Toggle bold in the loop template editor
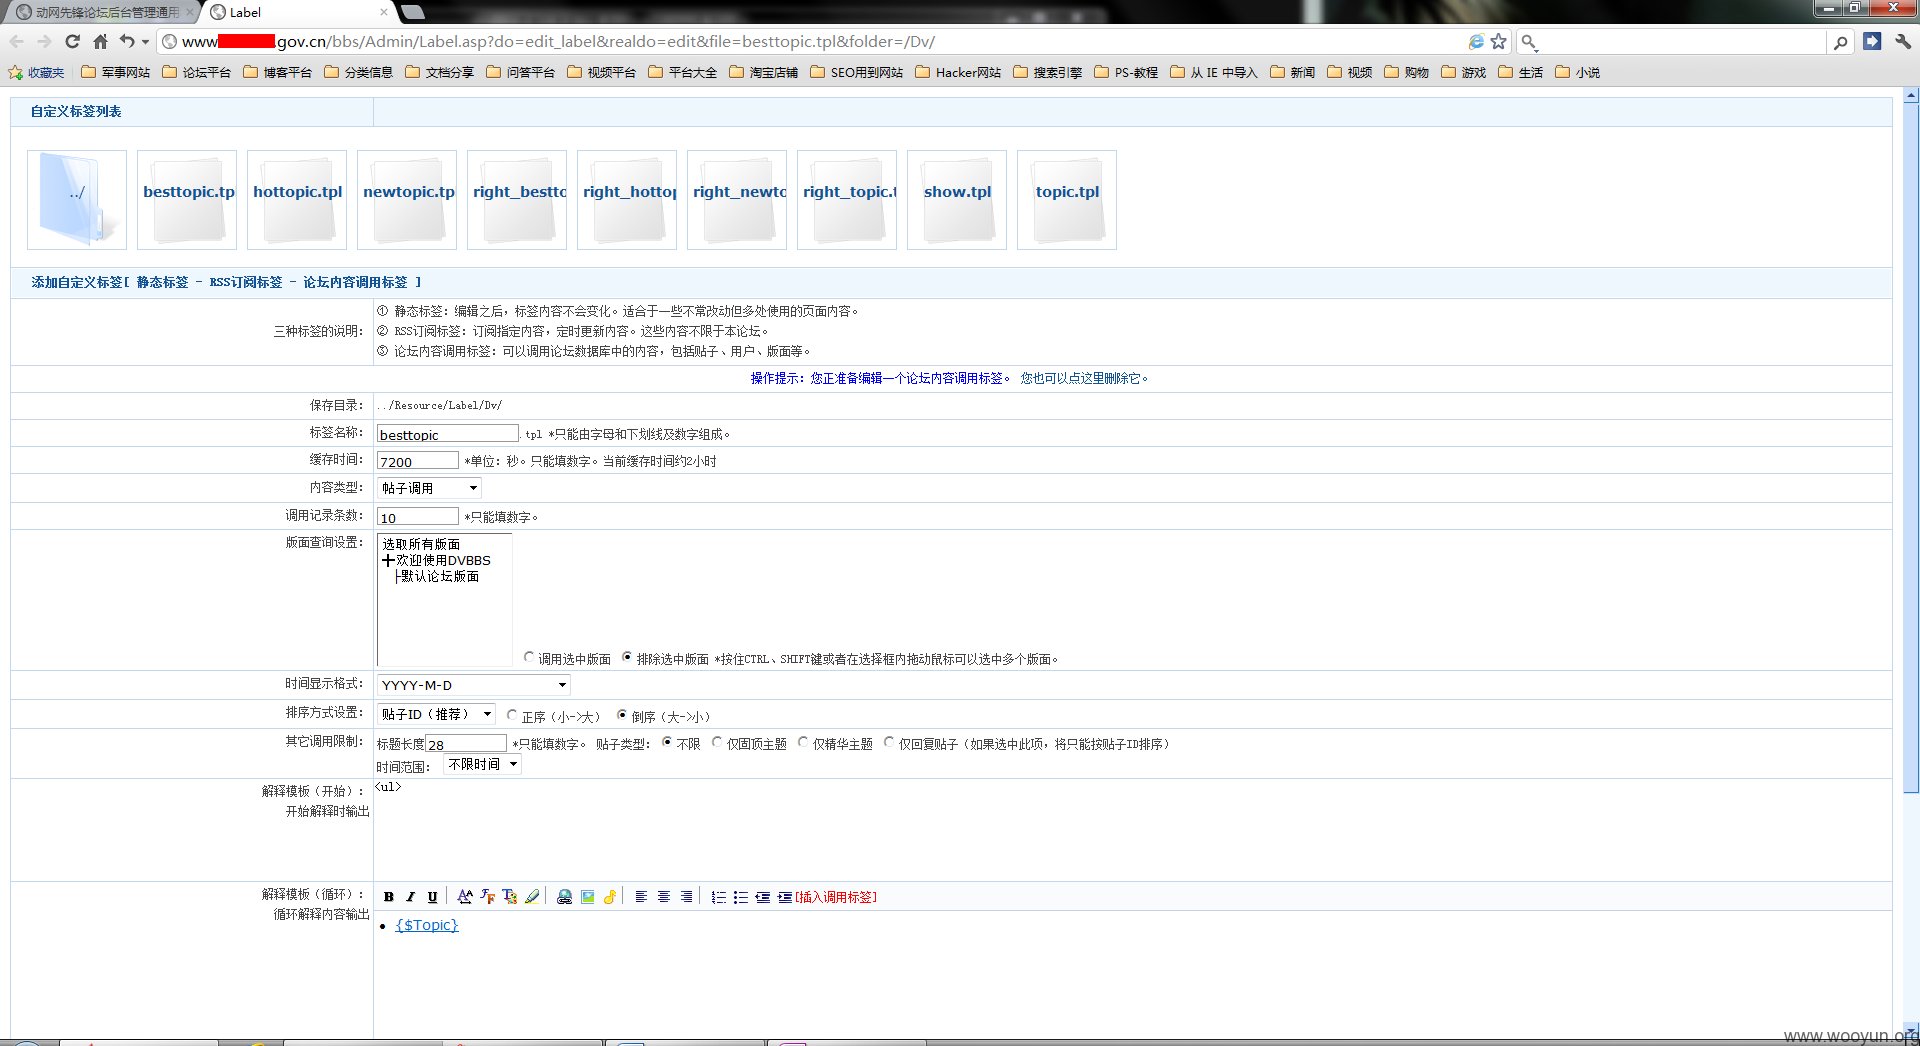Viewport: 1920px width, 1046px height. click(389, 897)
